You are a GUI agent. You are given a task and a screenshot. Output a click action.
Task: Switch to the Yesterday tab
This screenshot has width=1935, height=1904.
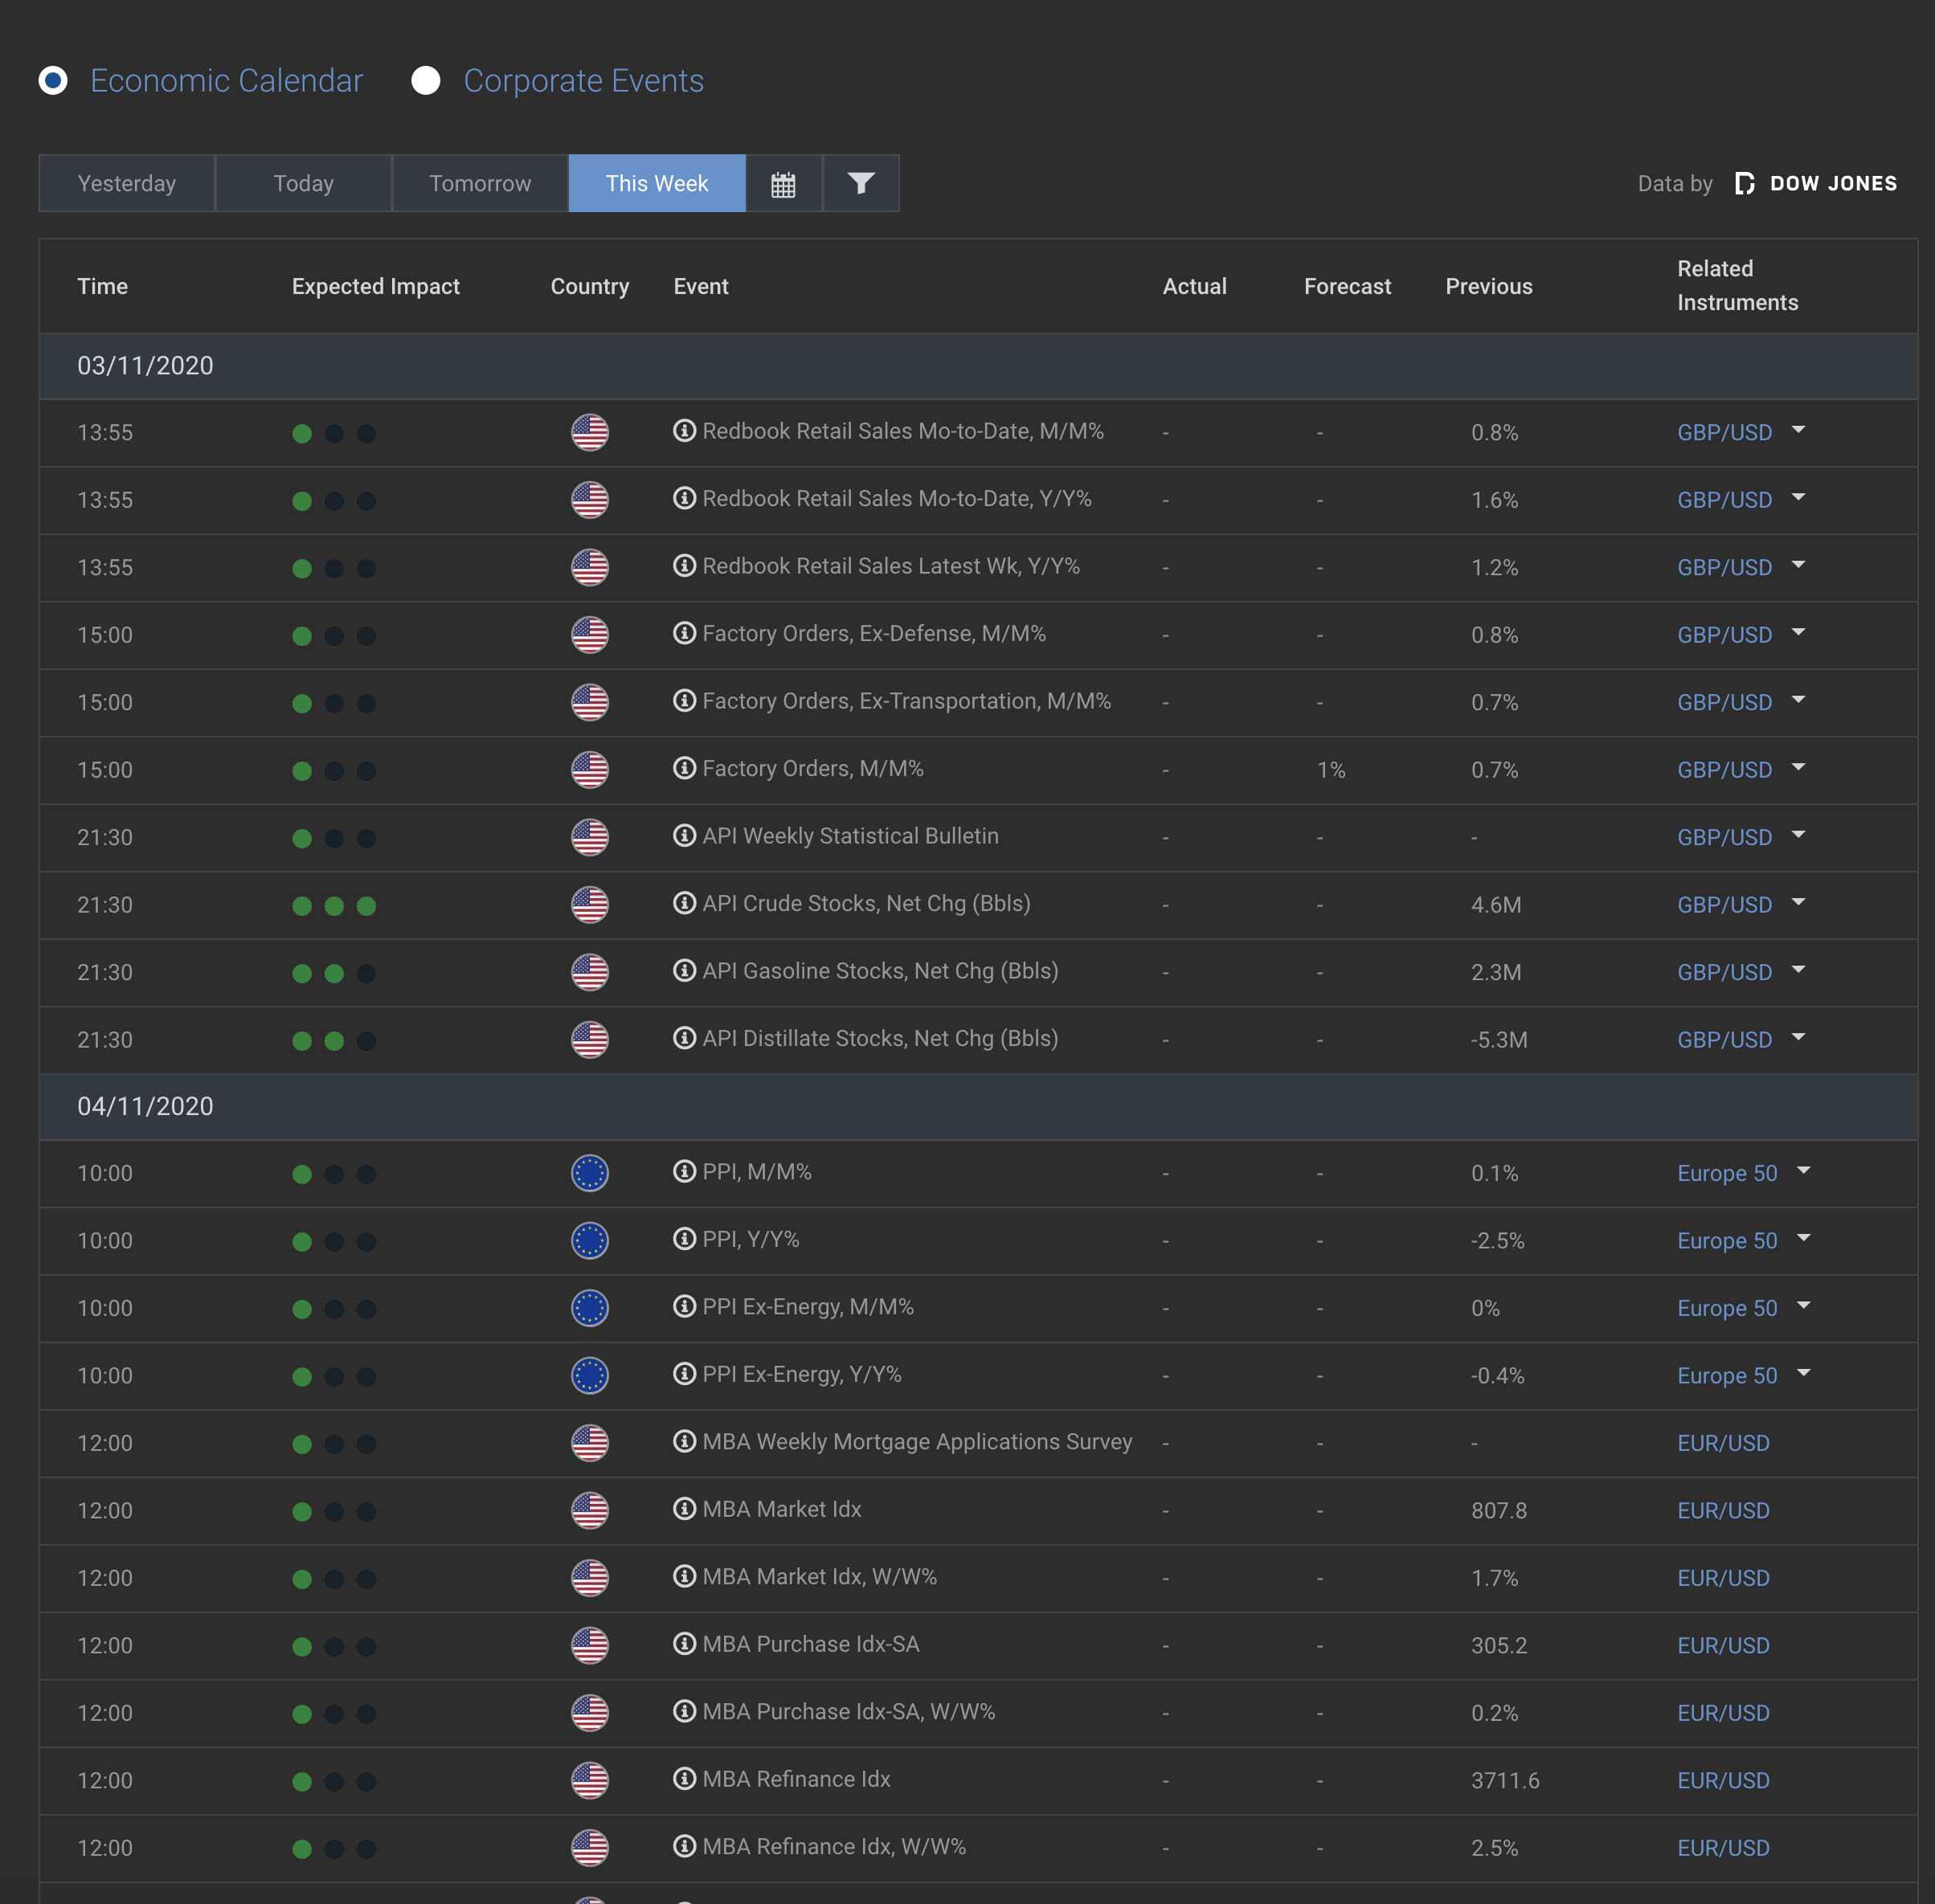[127, 184]
